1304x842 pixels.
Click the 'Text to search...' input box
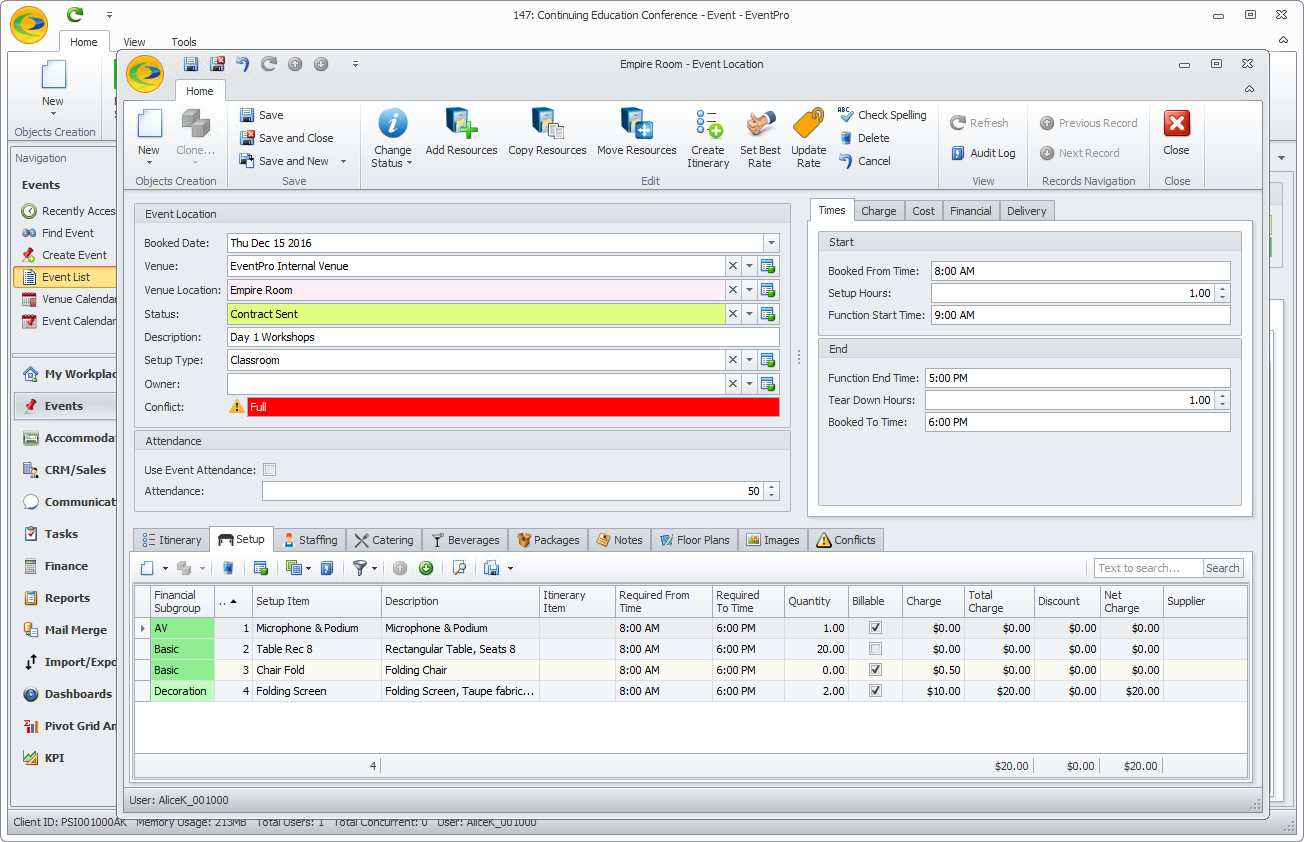tap(1148, 568)
